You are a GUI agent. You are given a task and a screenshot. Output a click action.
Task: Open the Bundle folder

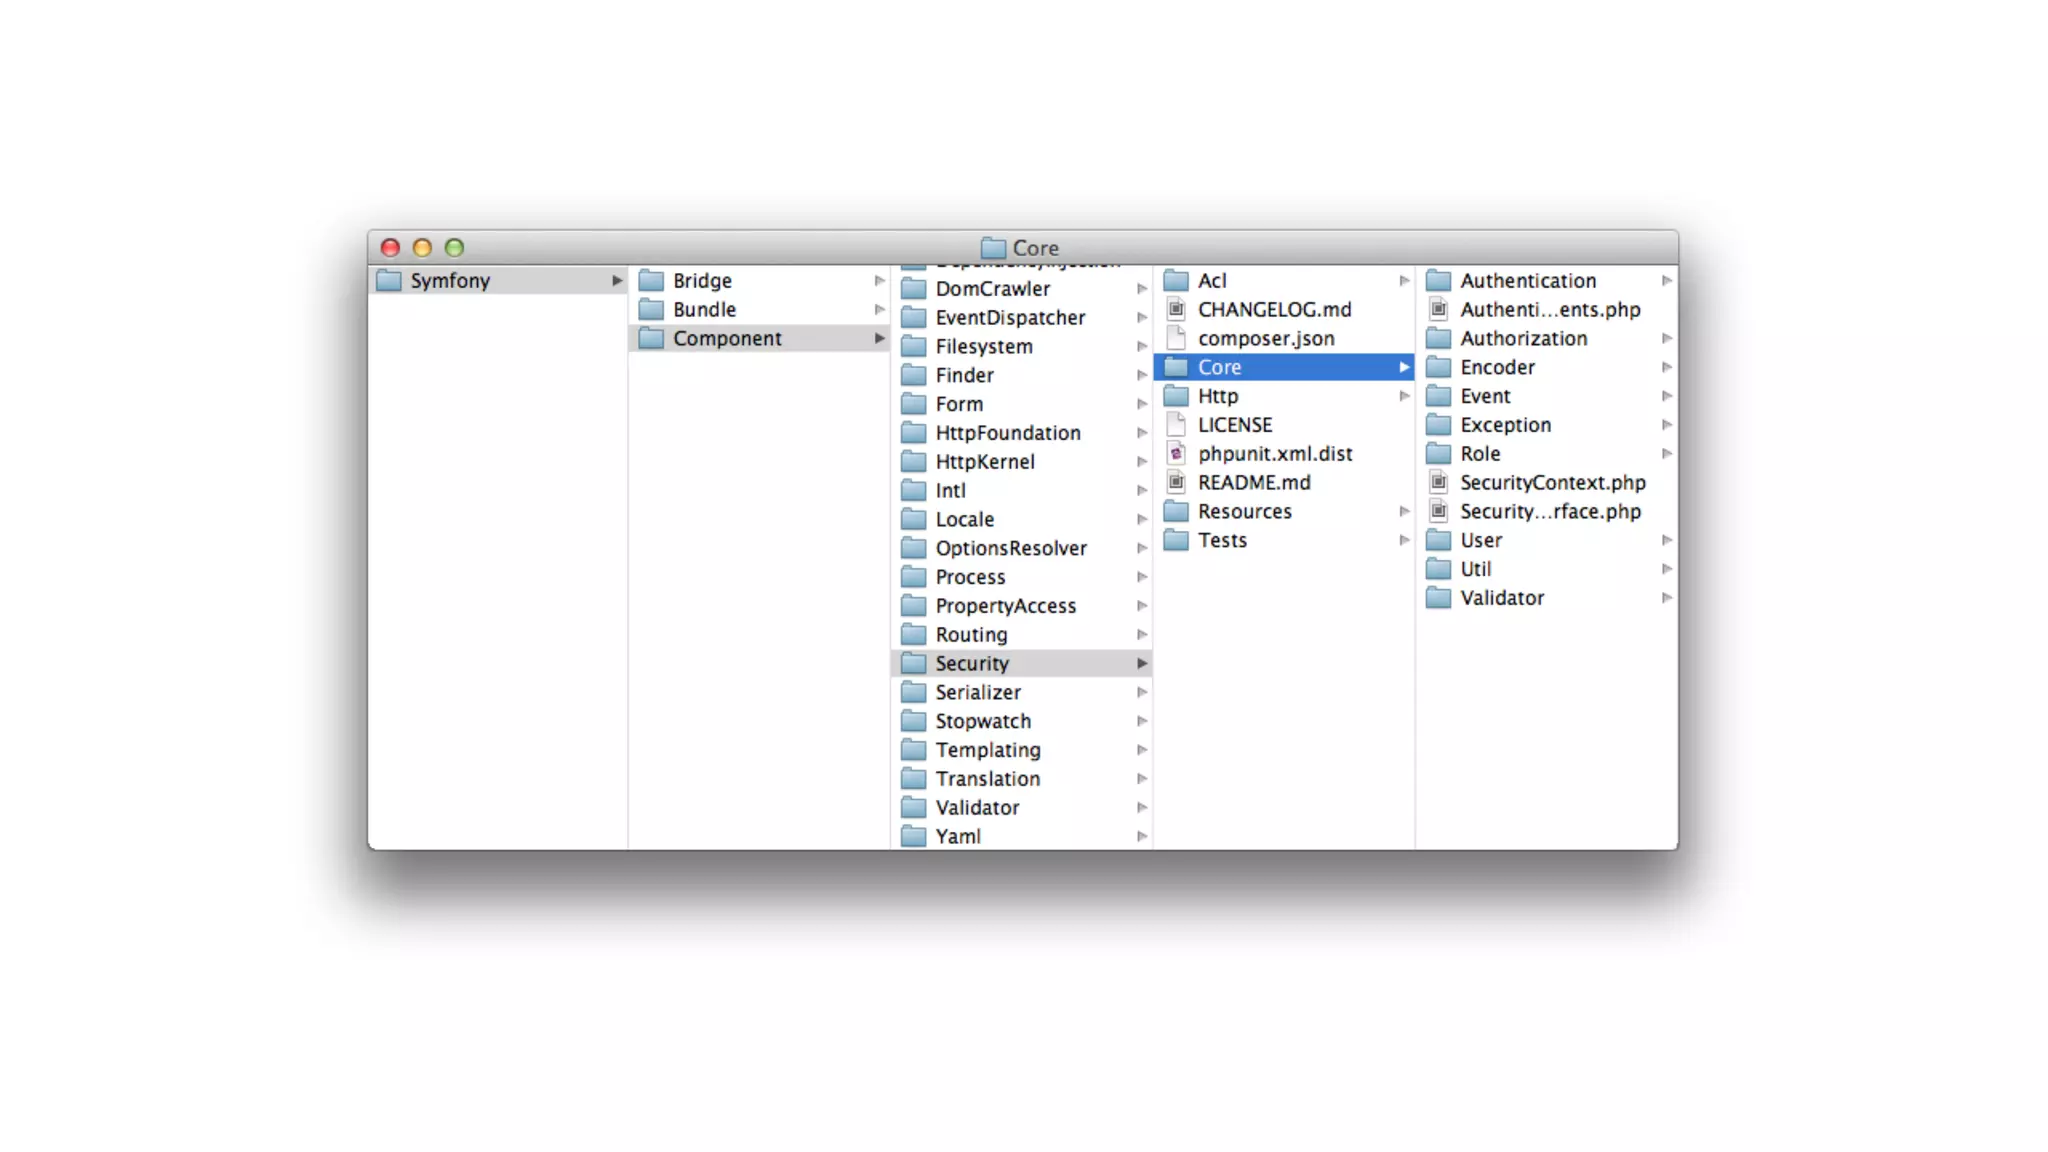pyautogui.click(x=704, y=309)
